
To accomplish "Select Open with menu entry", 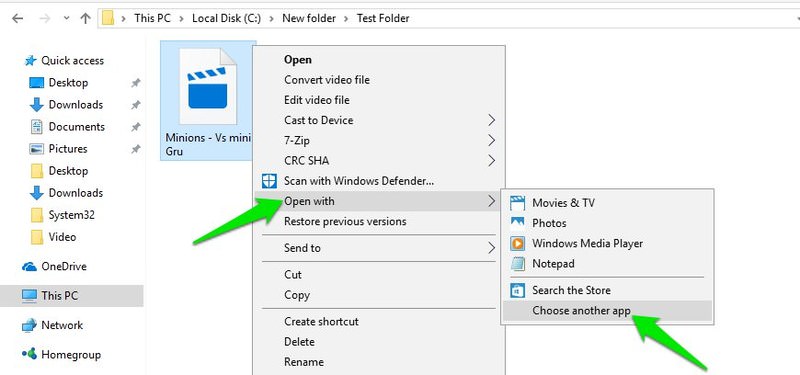I will (x=379, y=201).
